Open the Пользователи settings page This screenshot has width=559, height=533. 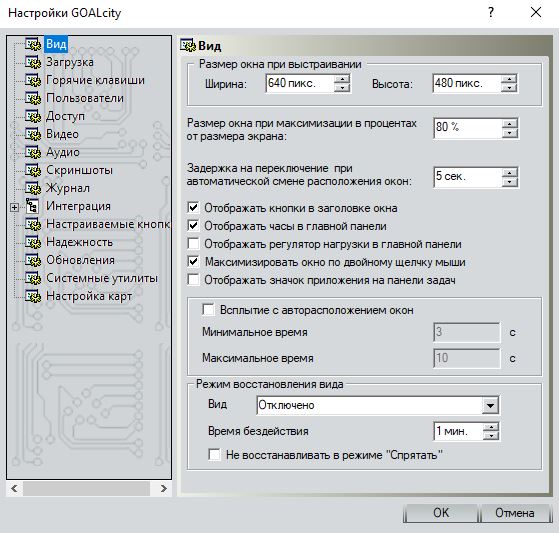pos(85,98)
